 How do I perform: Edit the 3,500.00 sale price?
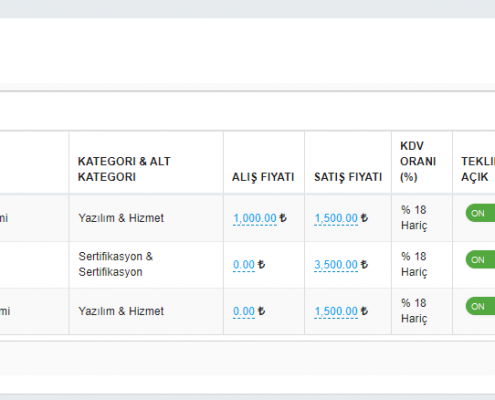336,265
